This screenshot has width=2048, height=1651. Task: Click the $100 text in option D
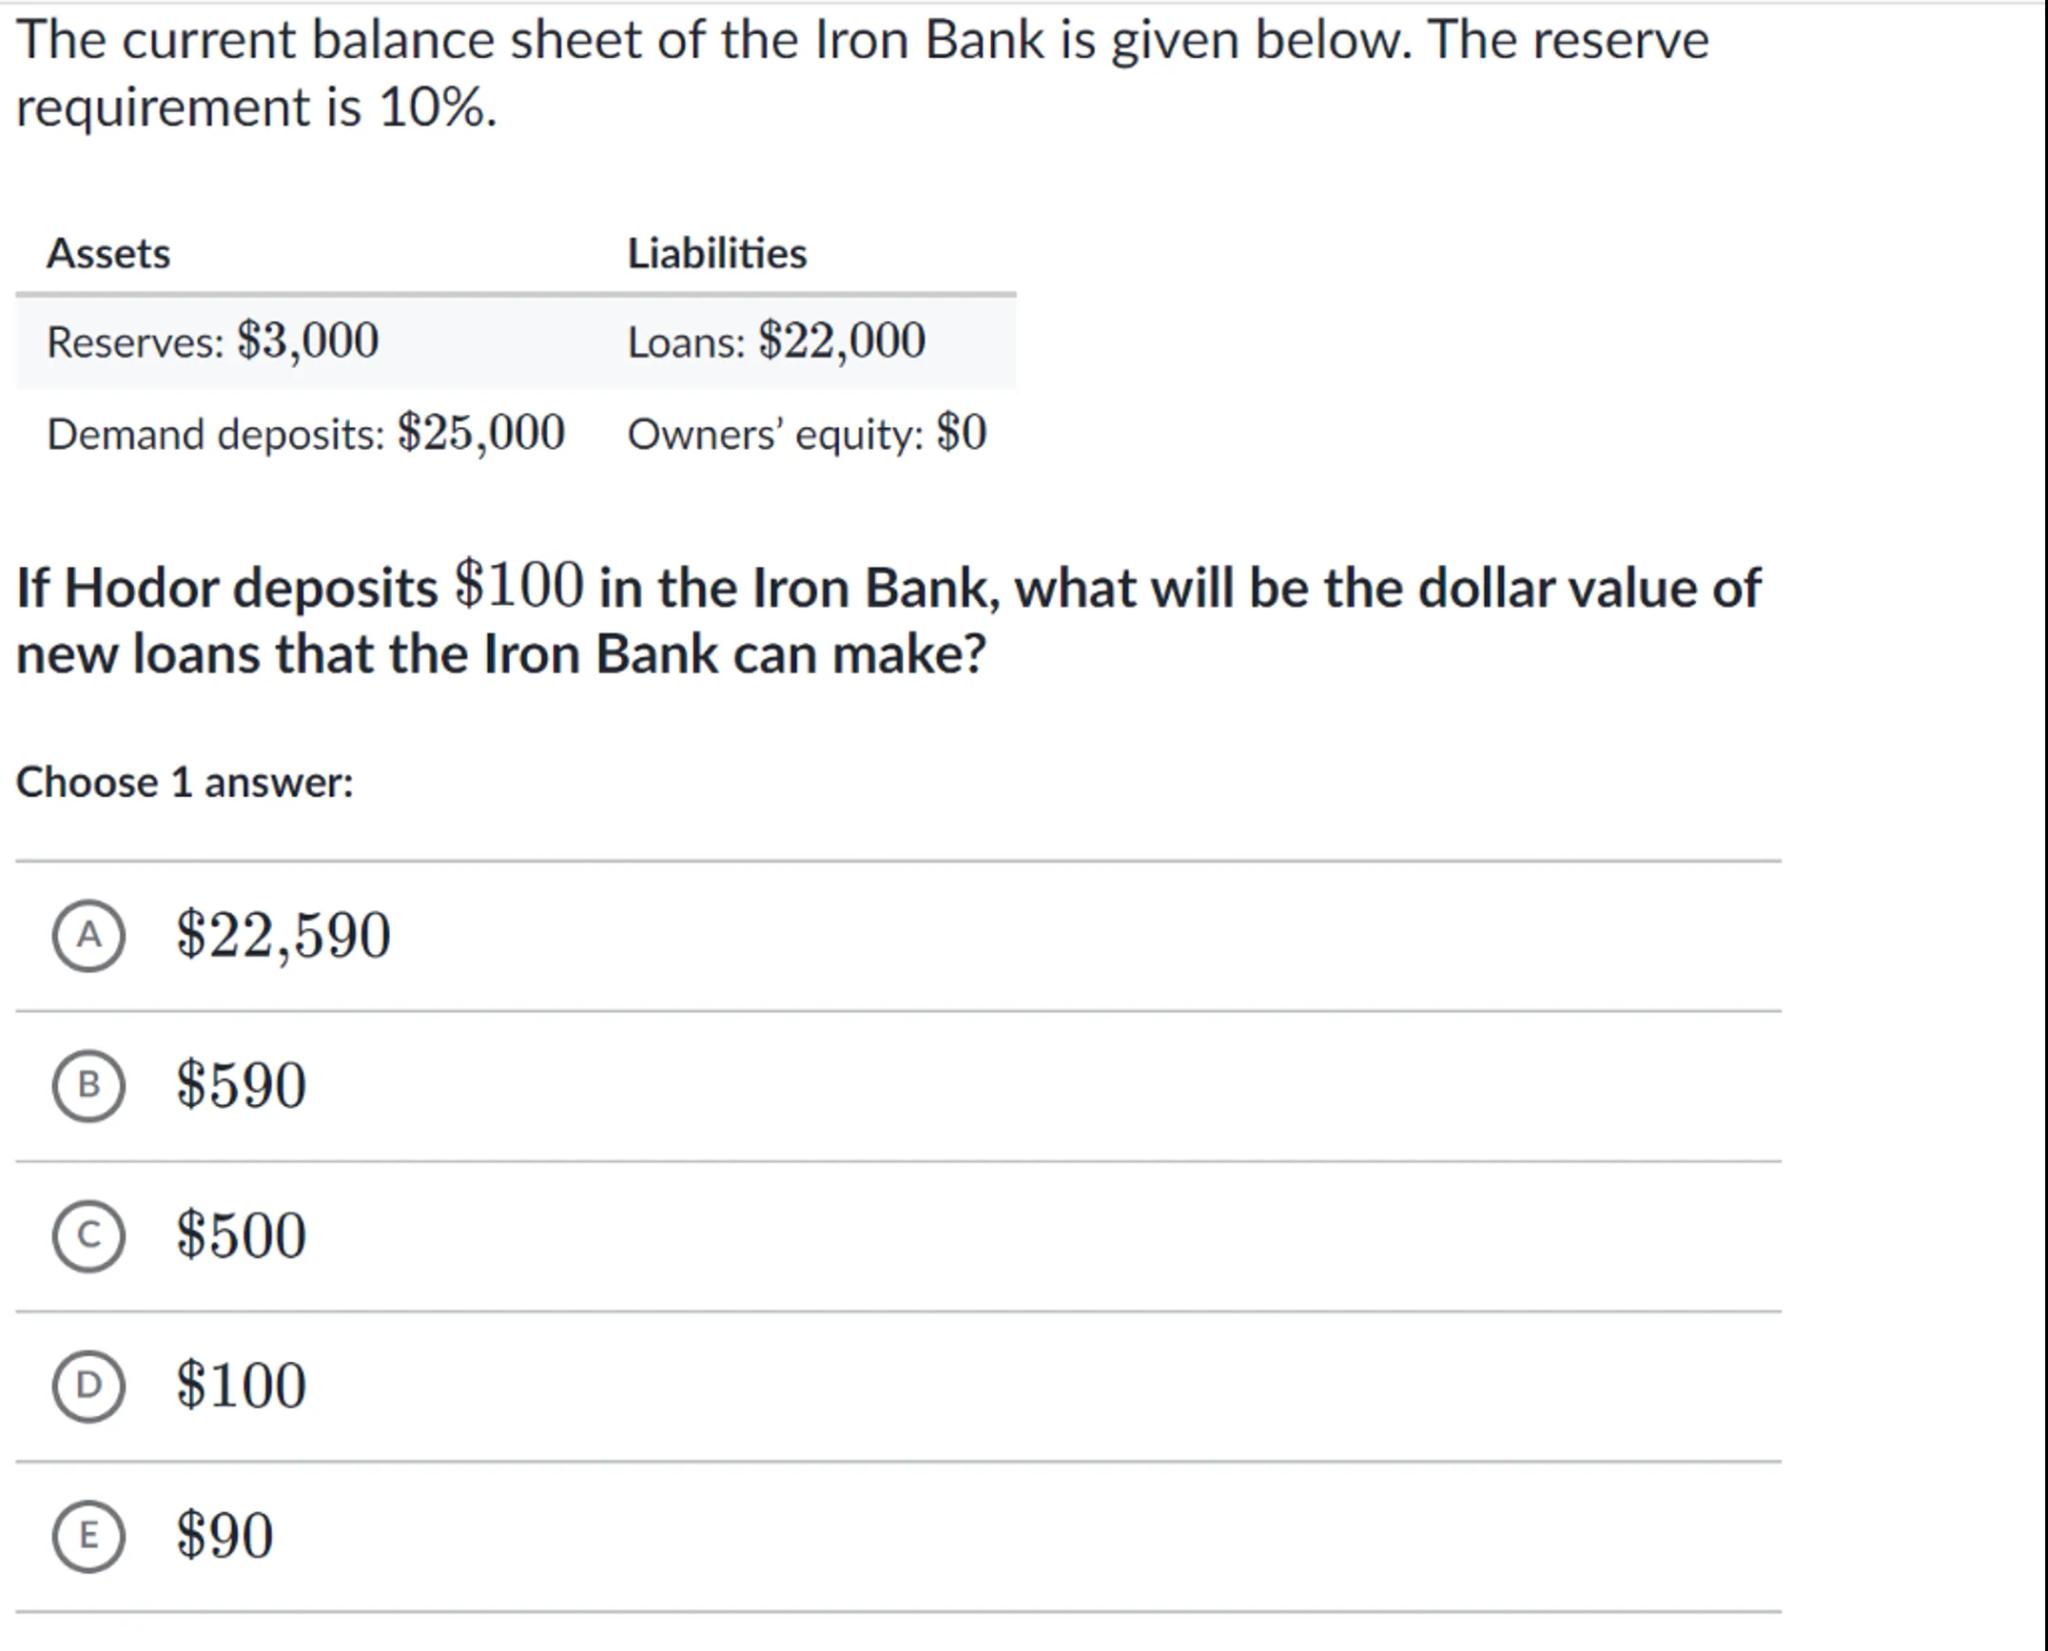coord(241,1386)
